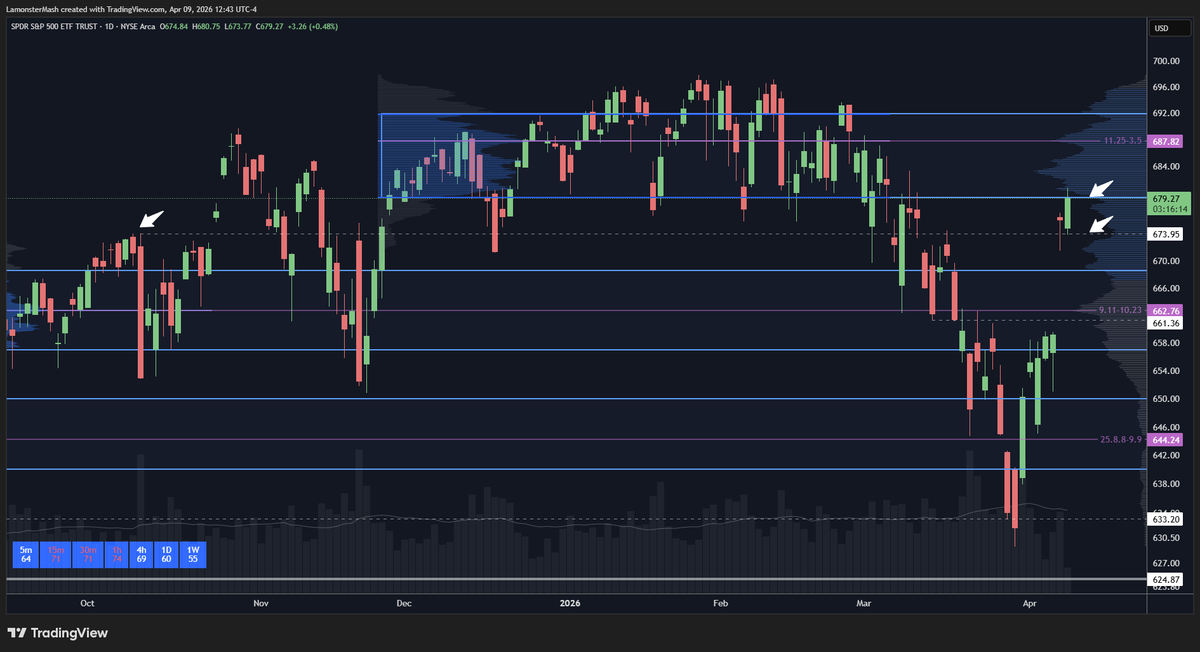
Task: Click the 25.8.8-9.9 line label
Action: click(1121, 439)
